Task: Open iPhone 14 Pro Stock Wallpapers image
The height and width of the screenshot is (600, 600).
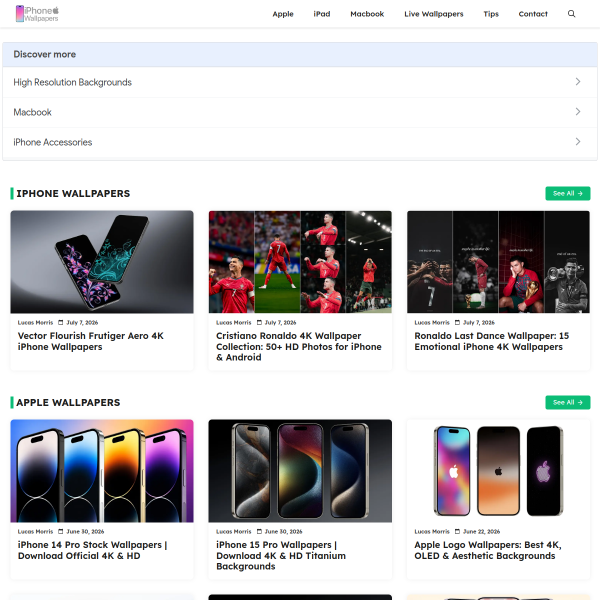Action: coord(102,471)
